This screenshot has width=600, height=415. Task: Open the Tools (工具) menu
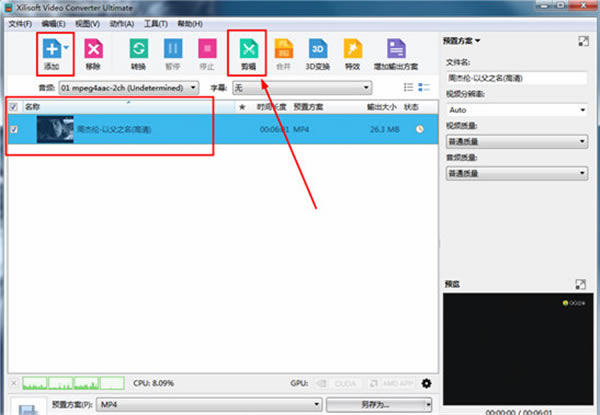click(x=156, y=24)
